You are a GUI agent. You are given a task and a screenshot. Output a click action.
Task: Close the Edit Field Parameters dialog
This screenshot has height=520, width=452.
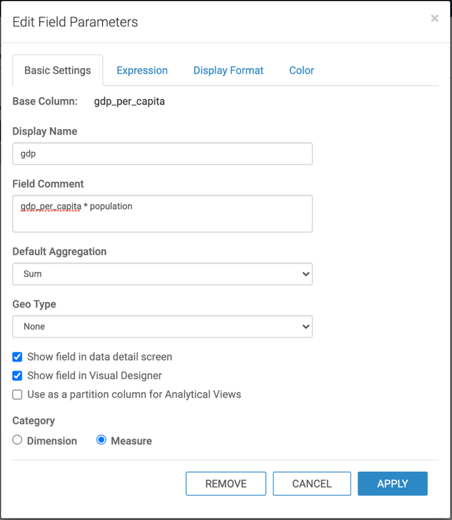pos(434,18)
